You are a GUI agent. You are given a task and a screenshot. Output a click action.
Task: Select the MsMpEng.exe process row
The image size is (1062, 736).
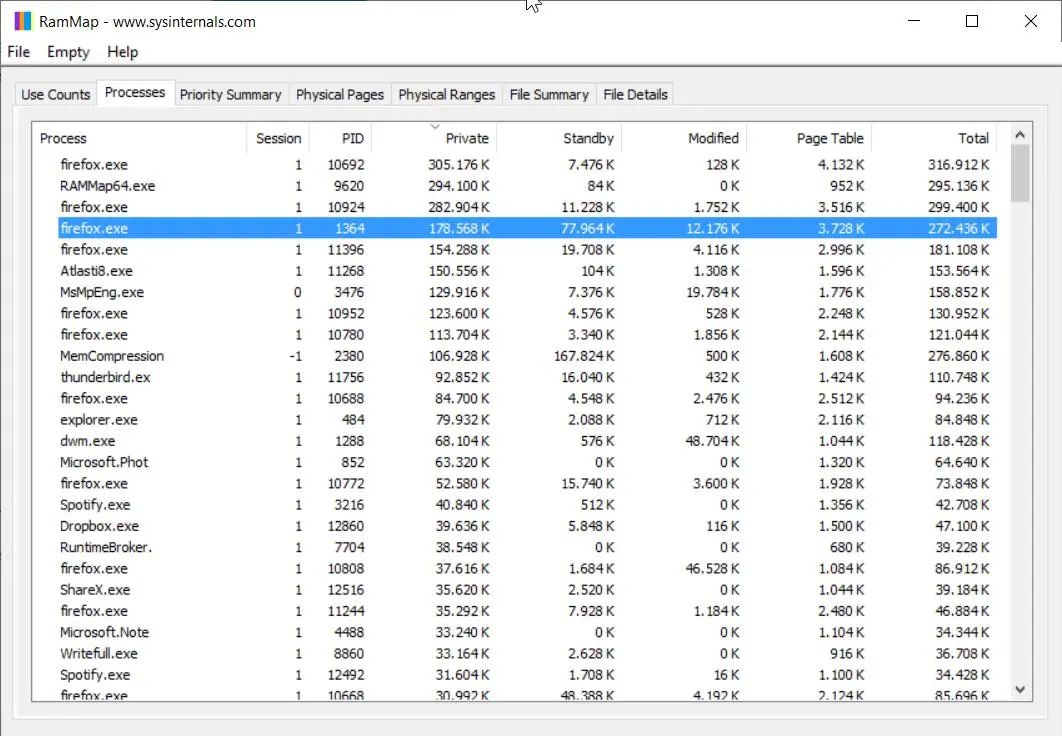[527, 293]
